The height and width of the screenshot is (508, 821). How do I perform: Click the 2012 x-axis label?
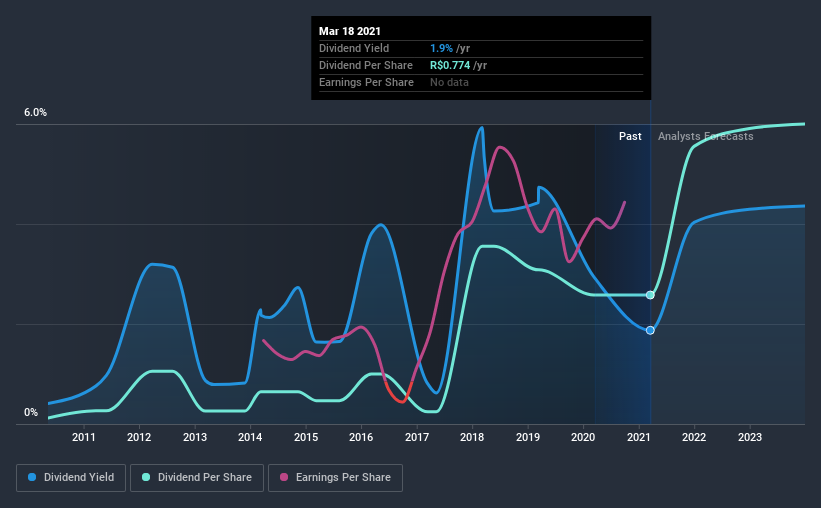tap(139, 437)
